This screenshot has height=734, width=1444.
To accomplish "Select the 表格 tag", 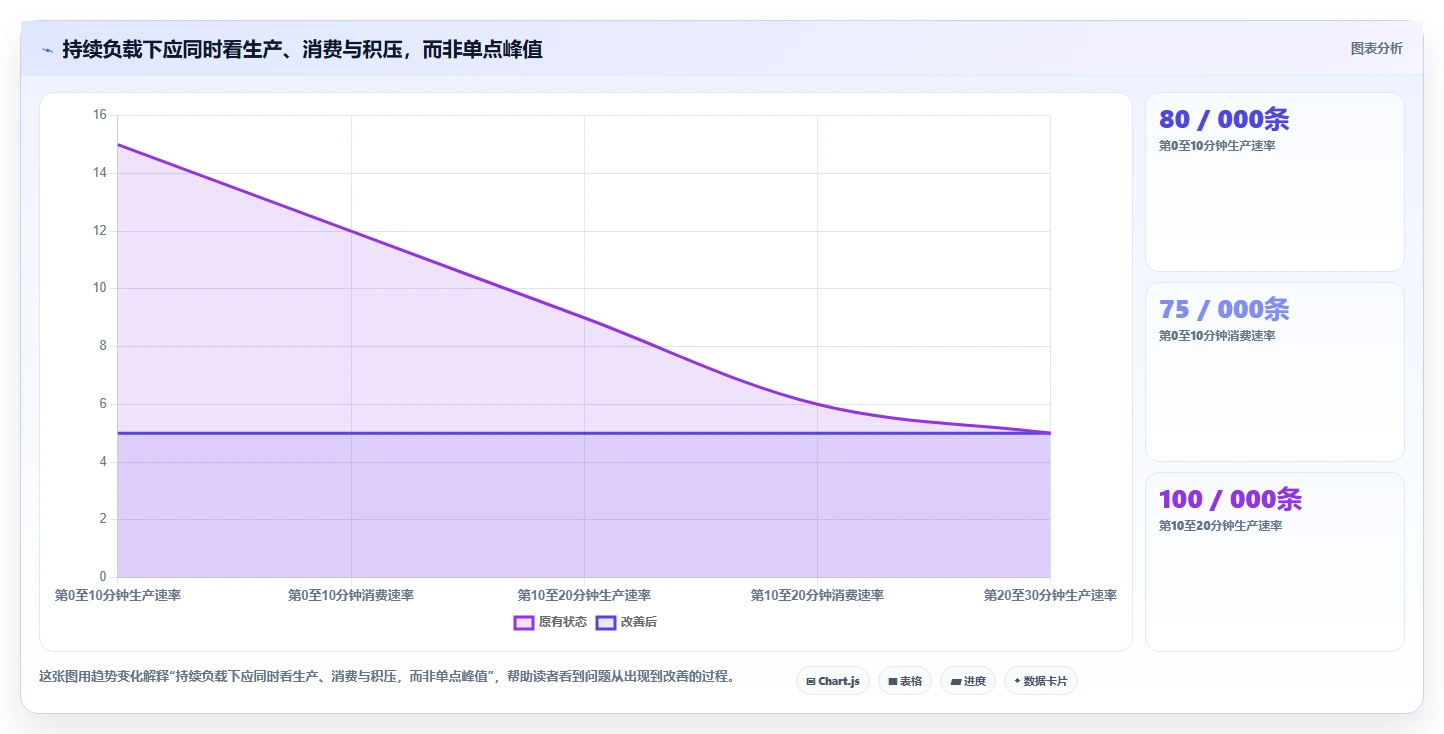I will (x=905, y=681).
